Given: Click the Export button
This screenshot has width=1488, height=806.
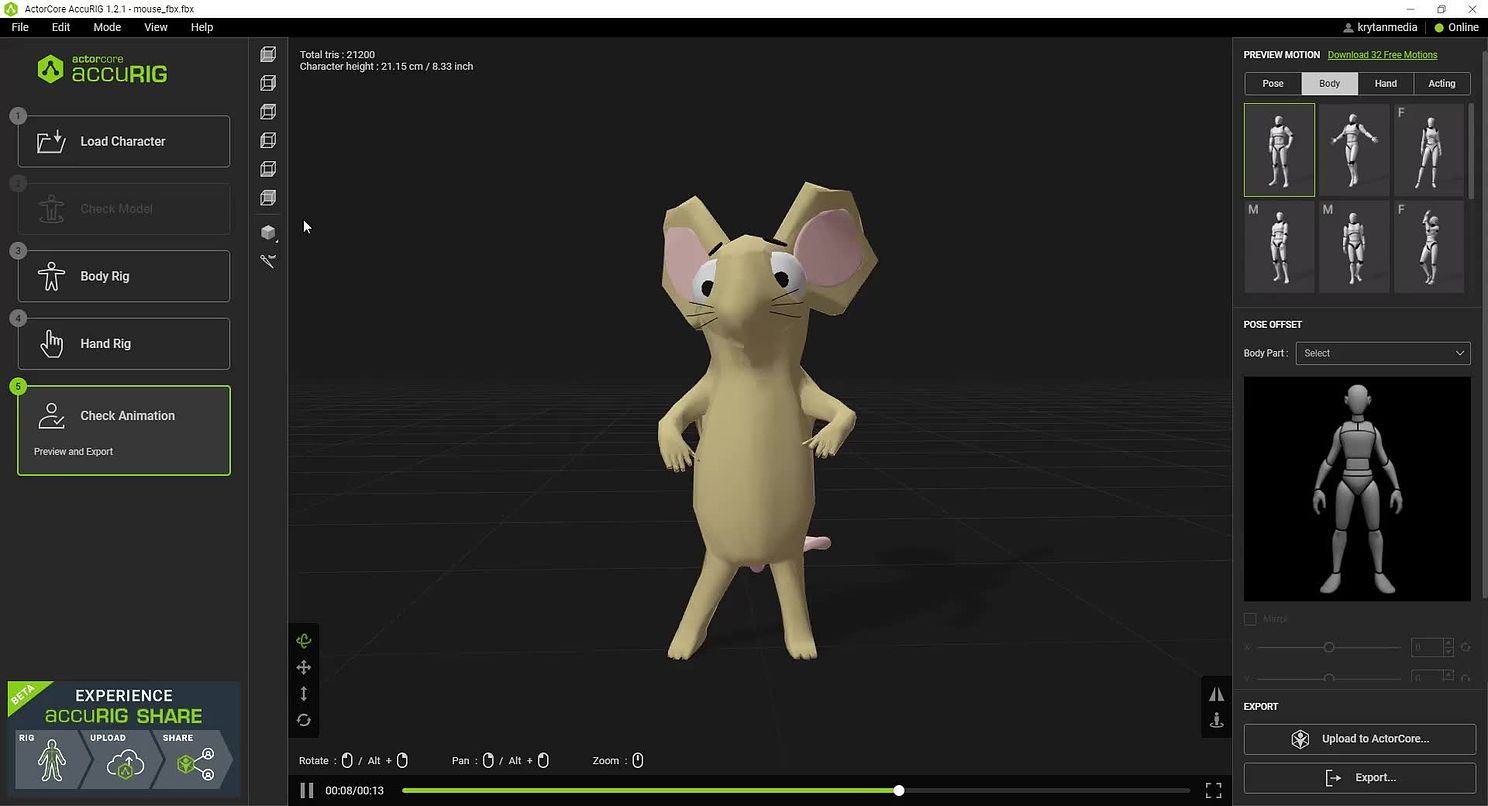Looking at the screenshot, I should pos(1360,778).
